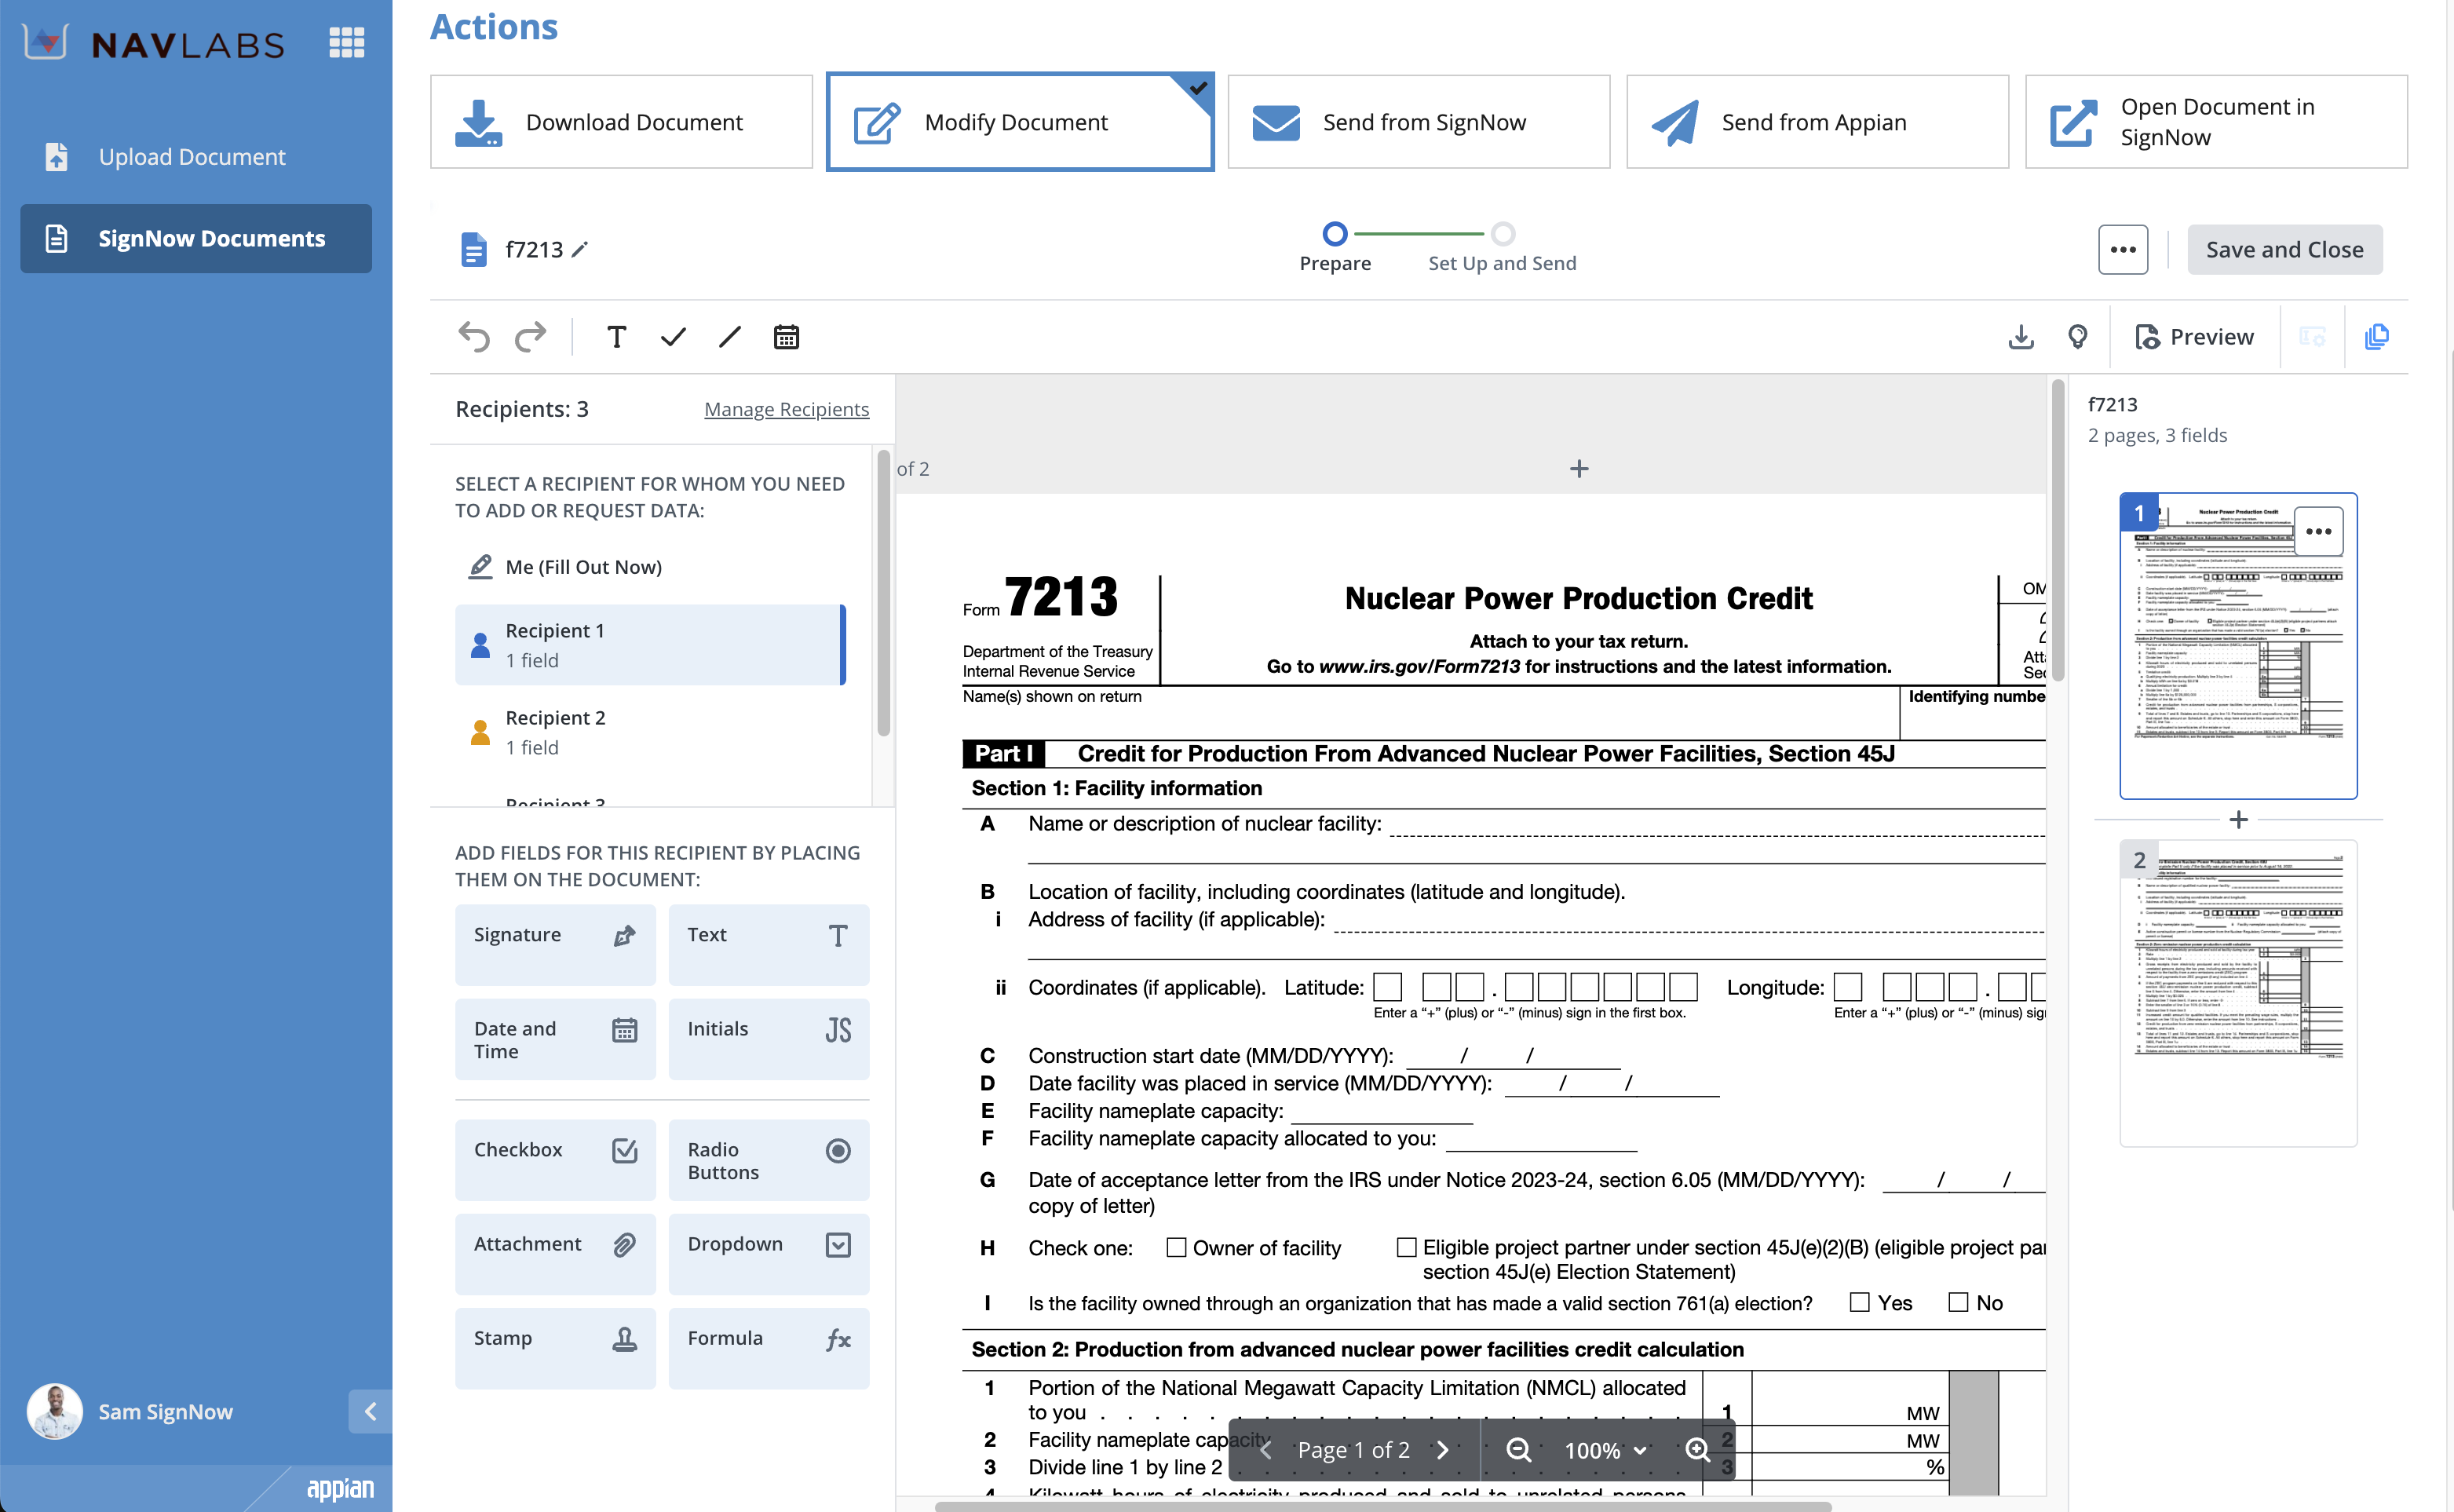Open page 2 thumbnail

coord(2238,992)
